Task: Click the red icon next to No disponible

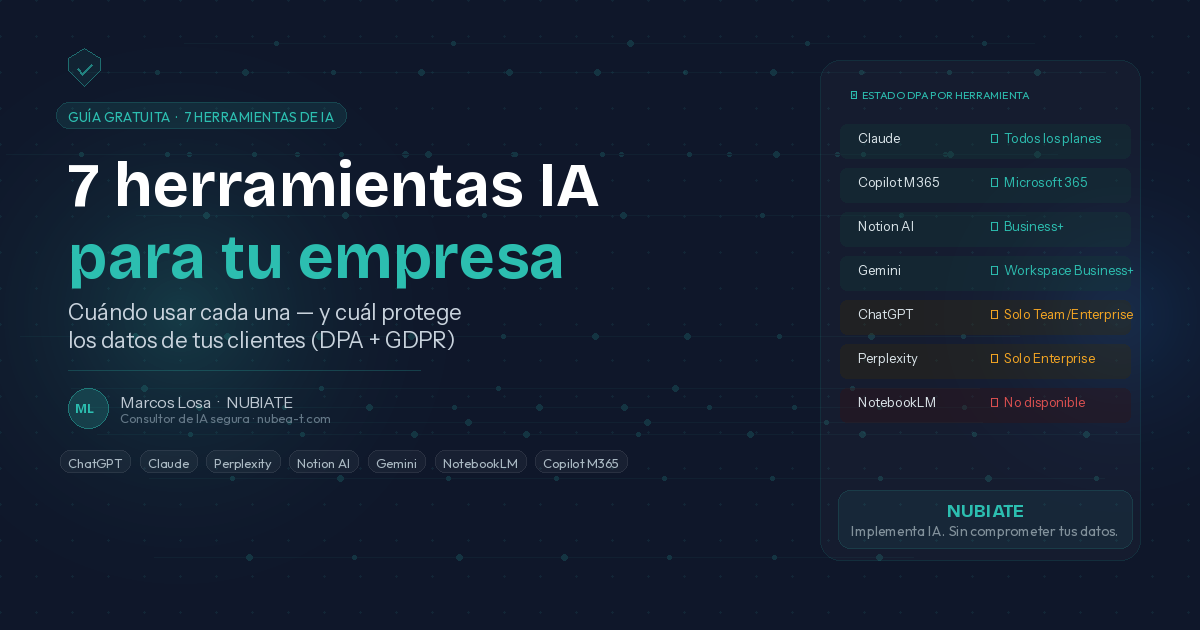Action: click(993, 403)
